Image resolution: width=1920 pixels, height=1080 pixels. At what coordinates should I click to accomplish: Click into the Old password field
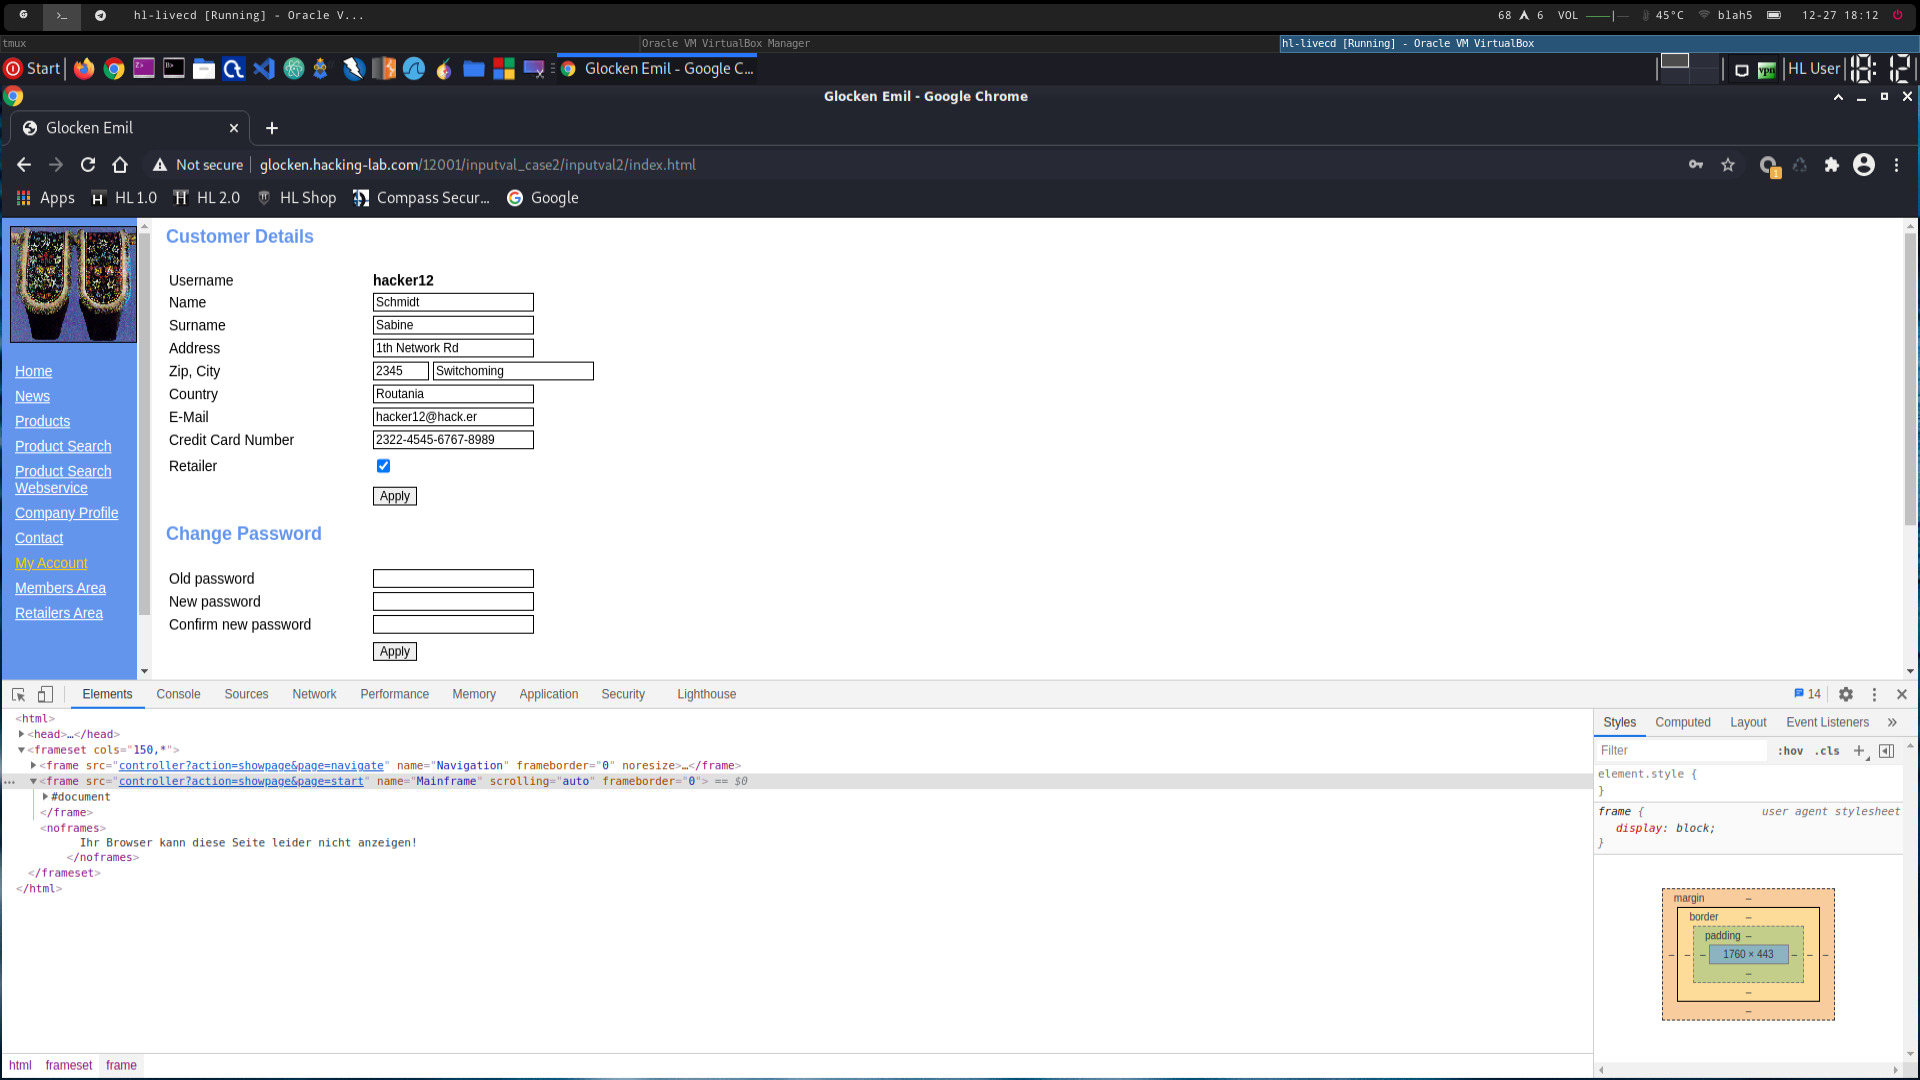453,579
